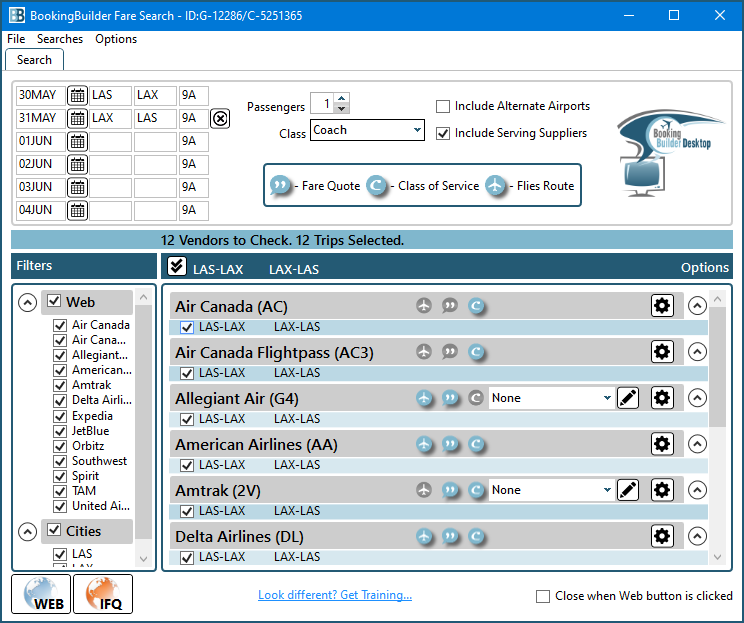The height and width of the screenshot is (623, 744).
Task: Open the Options menu
Action: coord(116,39)
